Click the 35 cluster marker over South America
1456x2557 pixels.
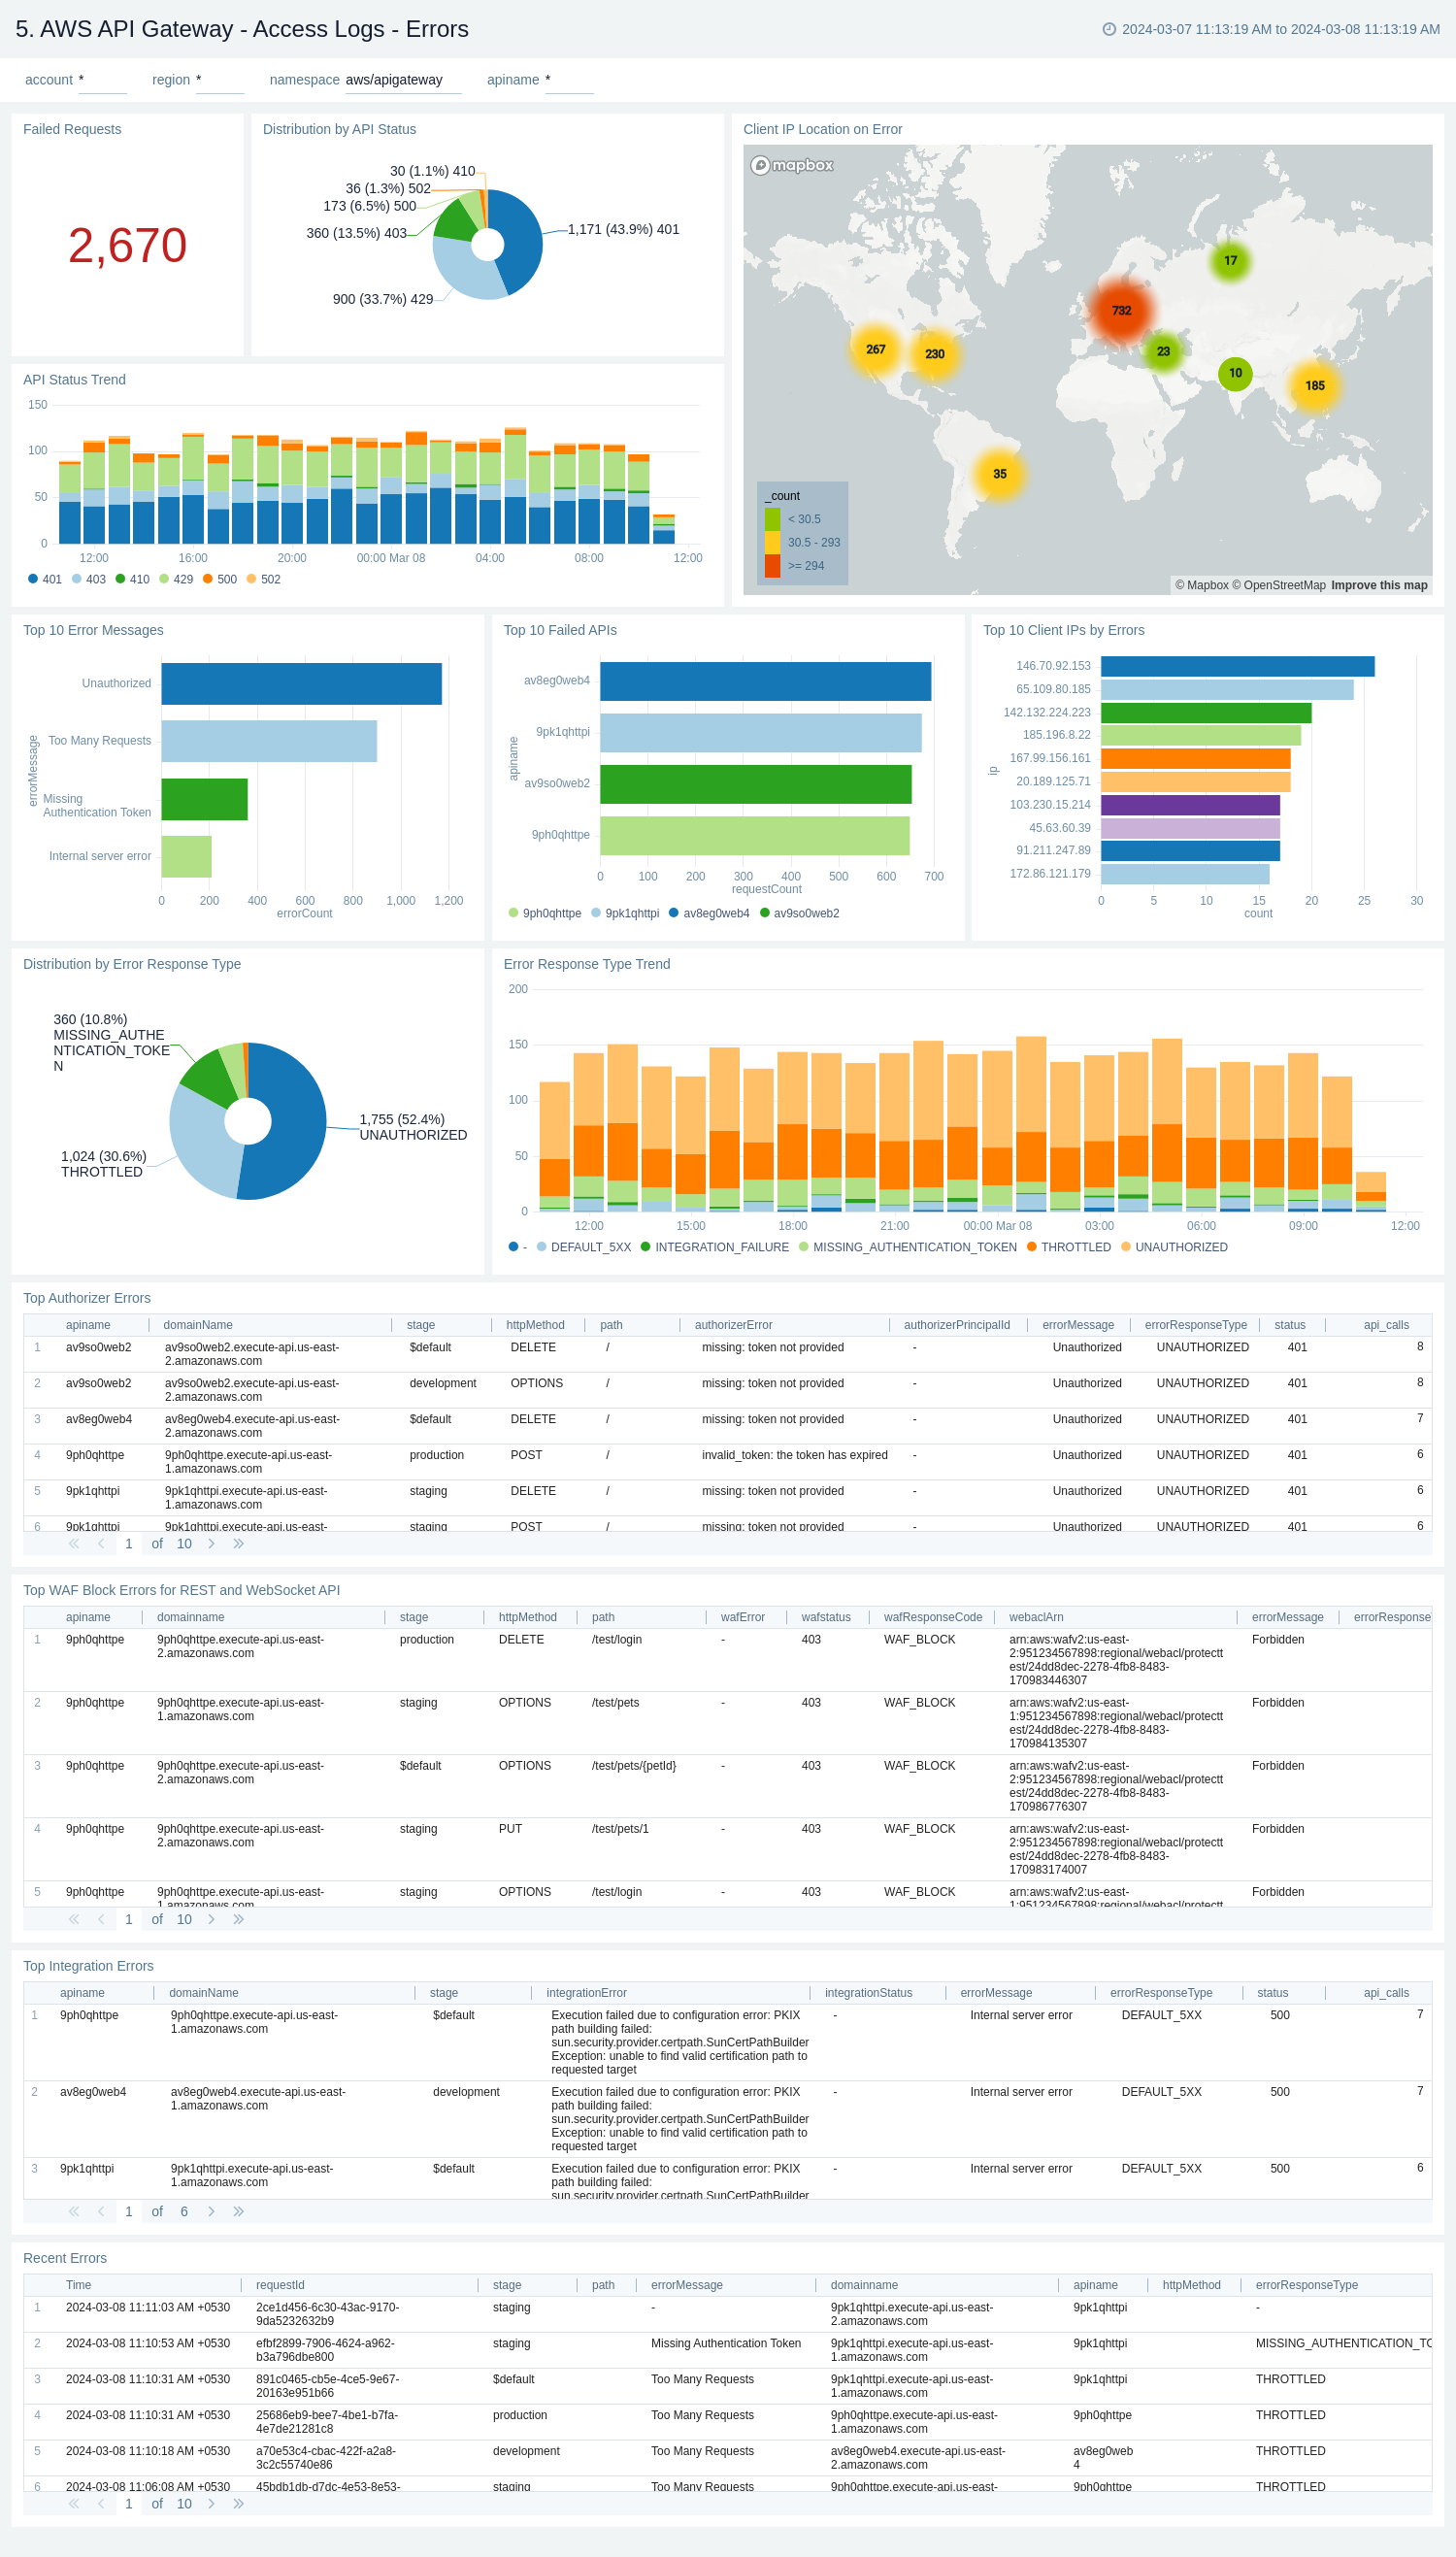(999, 473)
